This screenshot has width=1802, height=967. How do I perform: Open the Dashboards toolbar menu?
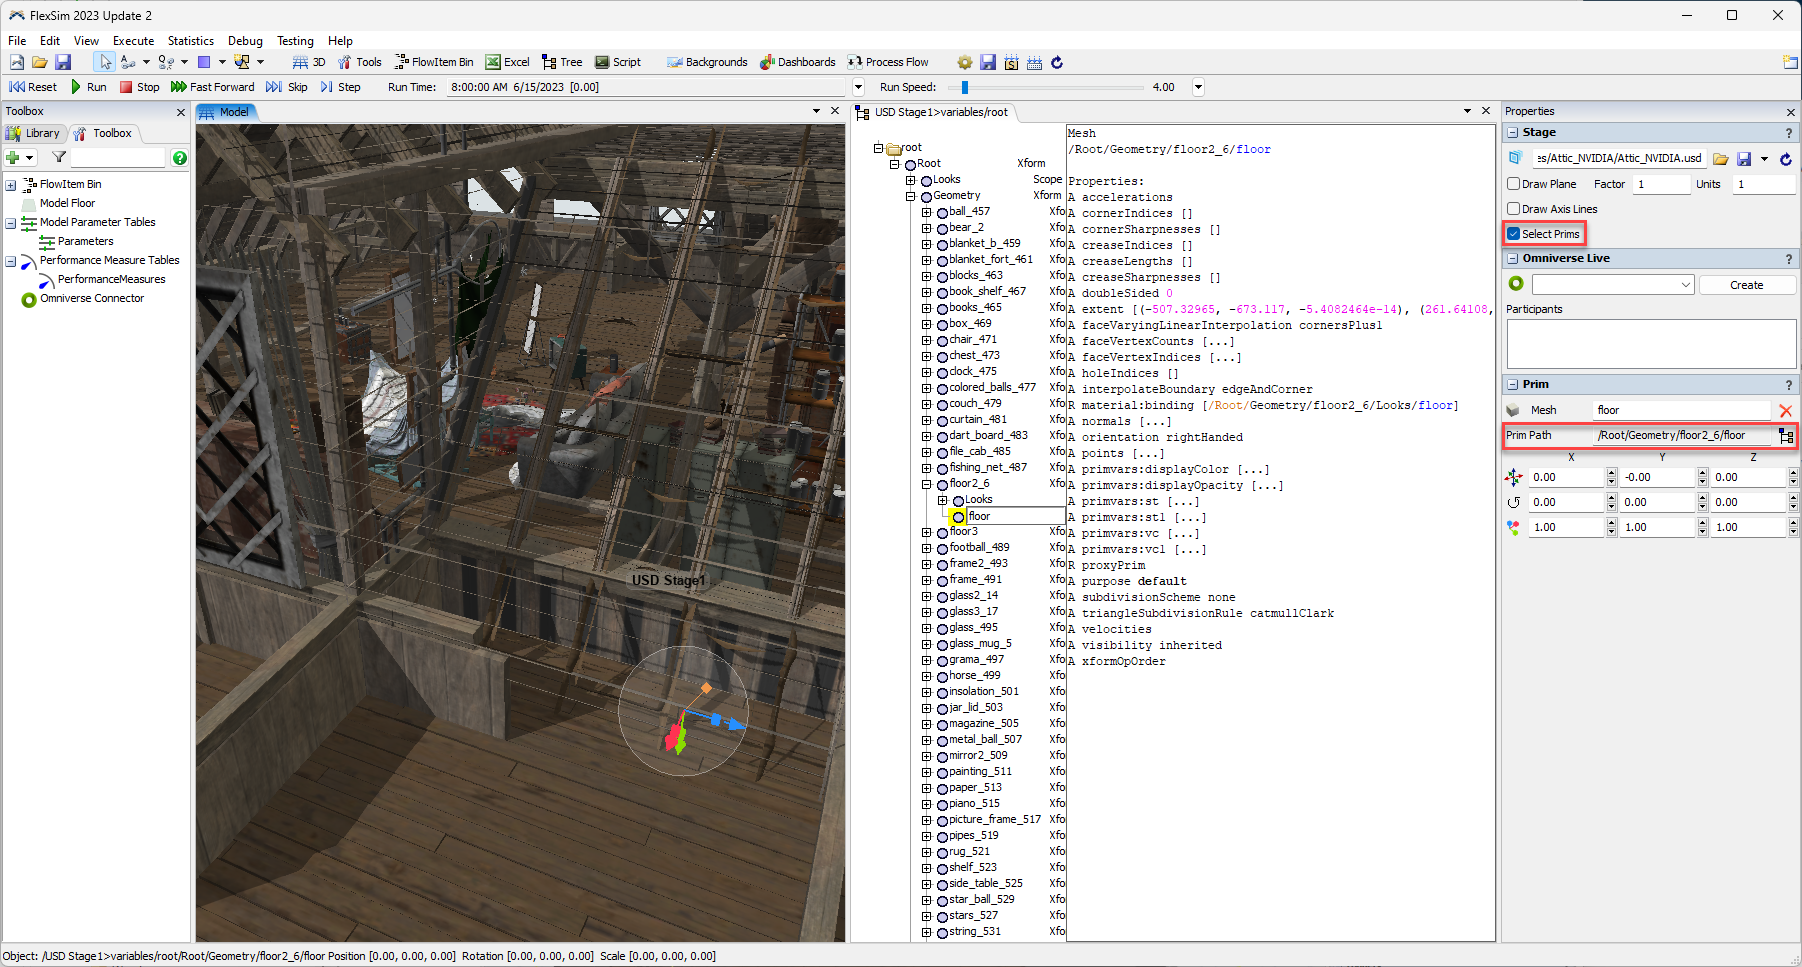click(797, 62)
